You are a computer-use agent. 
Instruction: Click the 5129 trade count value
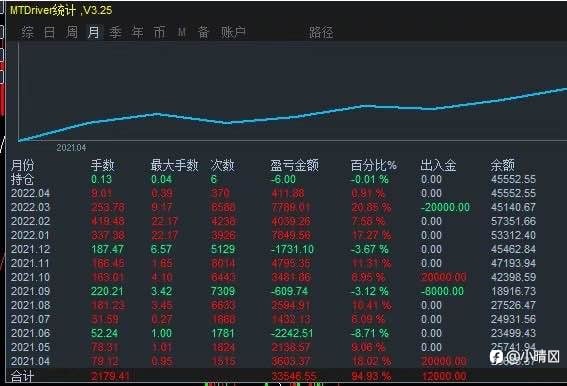click(223, 249)
